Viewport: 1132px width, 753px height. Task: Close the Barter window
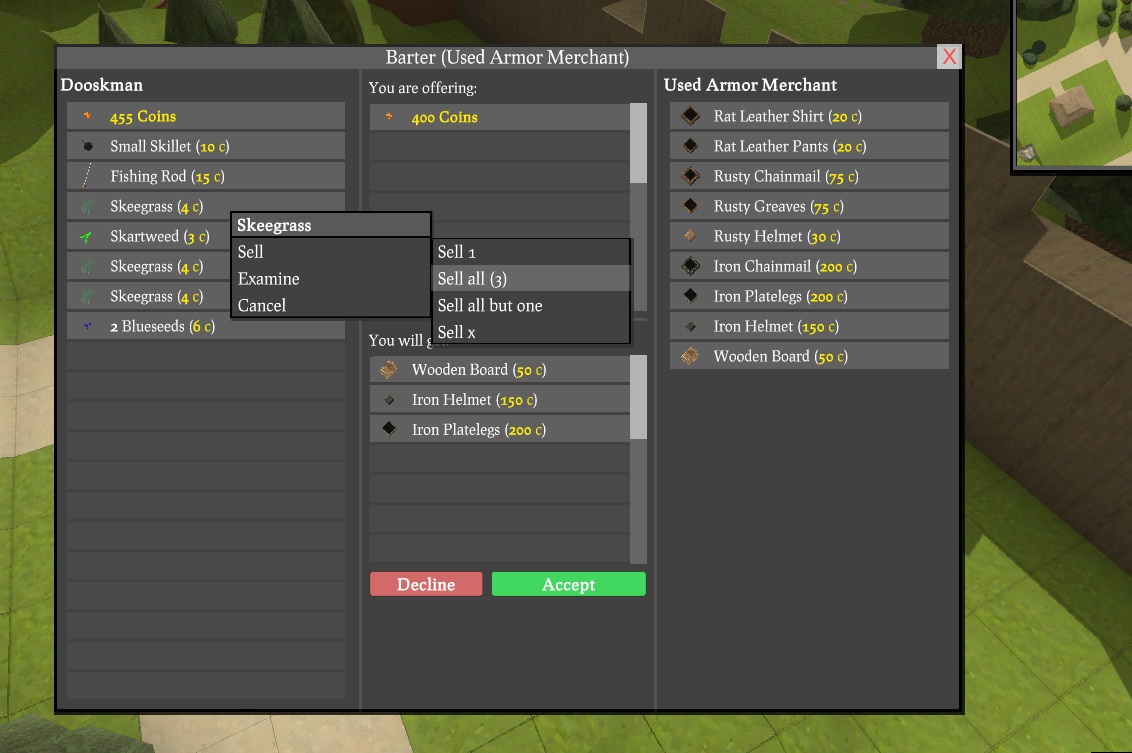click(949, 57)
